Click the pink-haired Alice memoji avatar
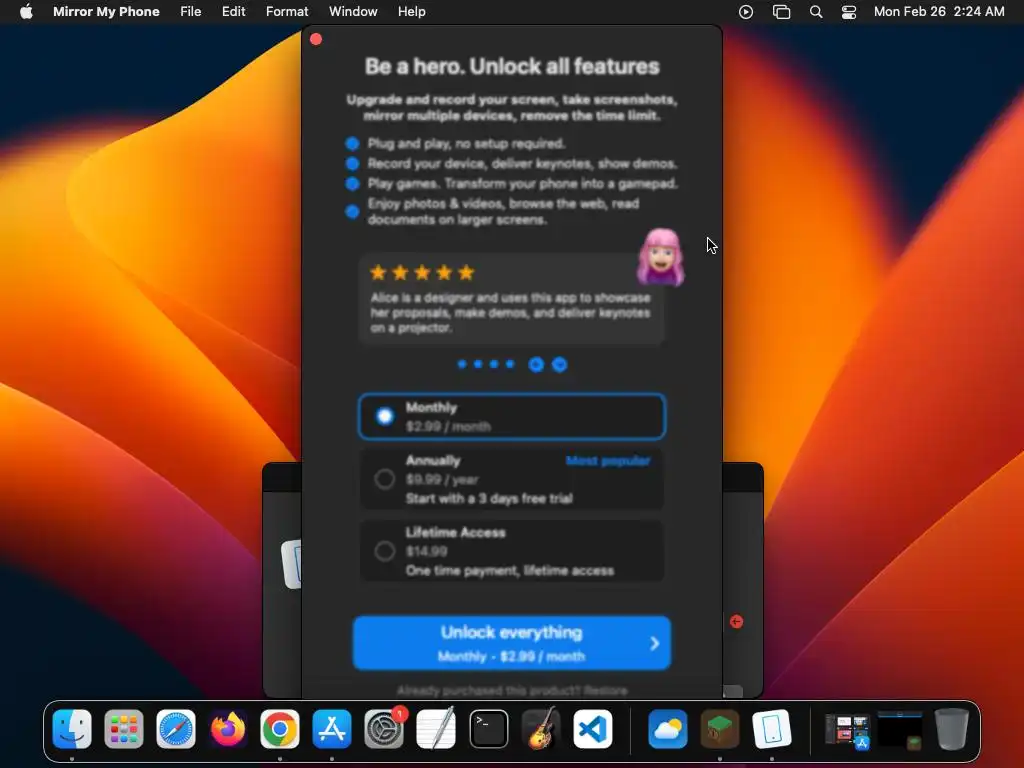This screenshot has height=768, width=1024. [661, 257]
